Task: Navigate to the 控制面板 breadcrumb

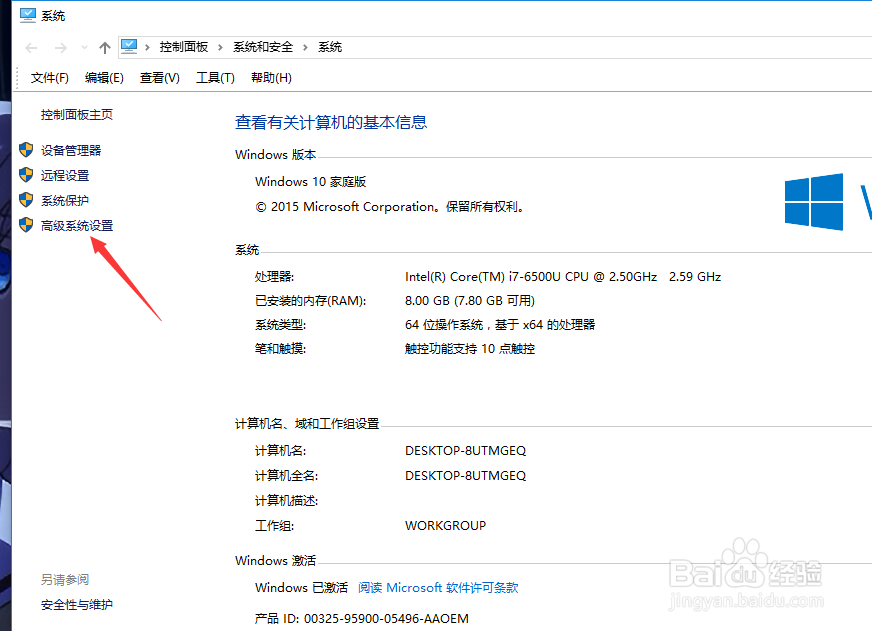Action: pos(184,47)
